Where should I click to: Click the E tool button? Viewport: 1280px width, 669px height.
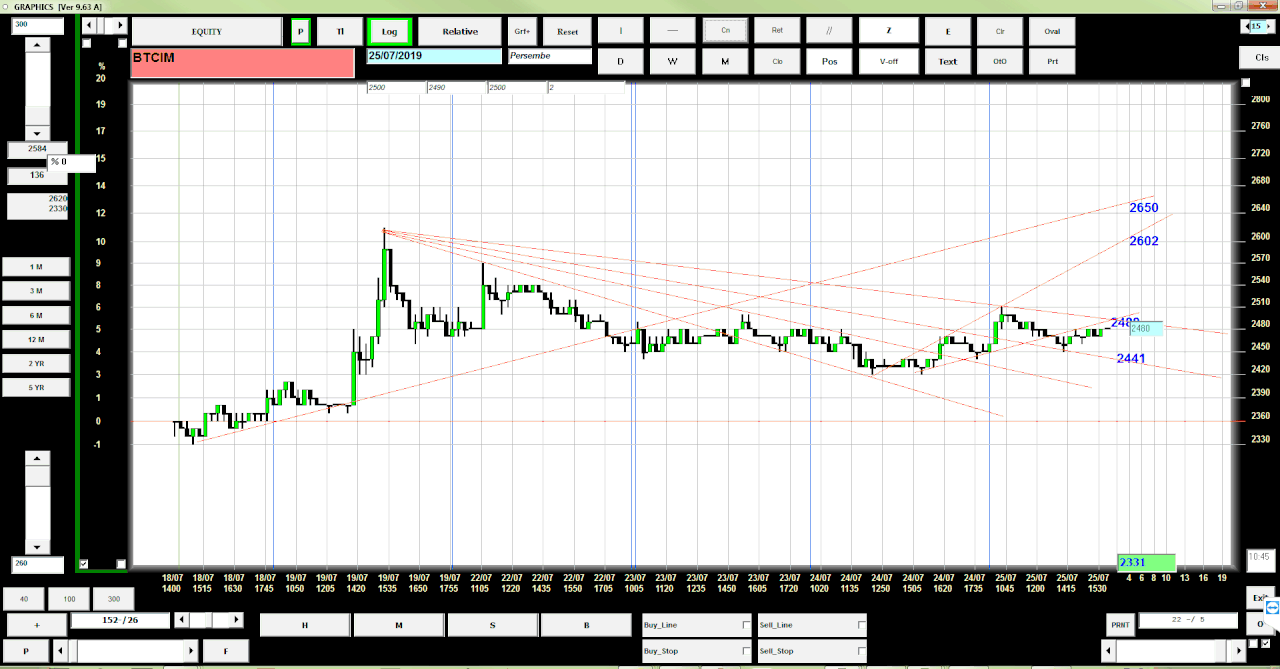click(x=947, y=31)
